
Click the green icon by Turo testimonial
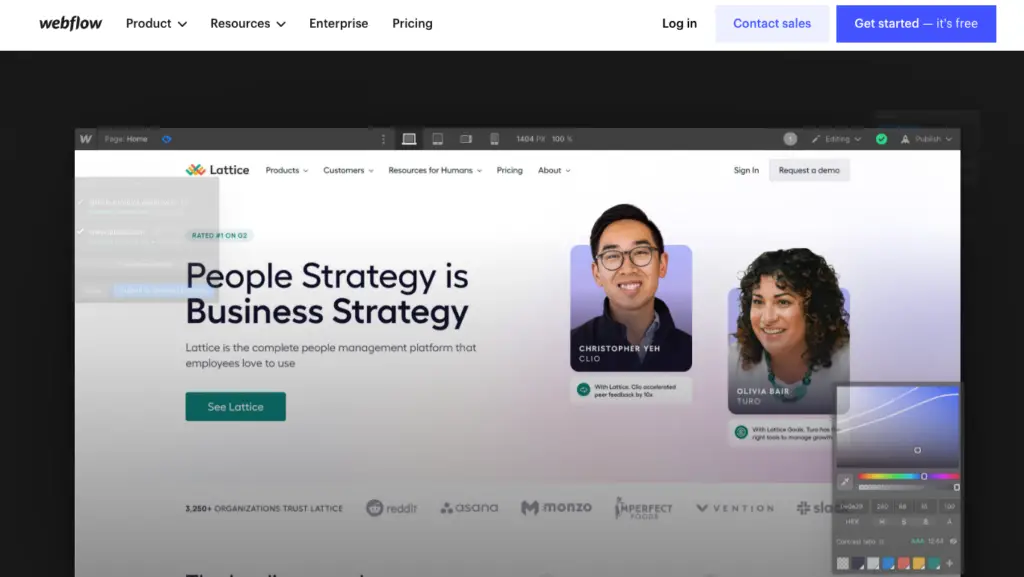[x=741, y=432]
